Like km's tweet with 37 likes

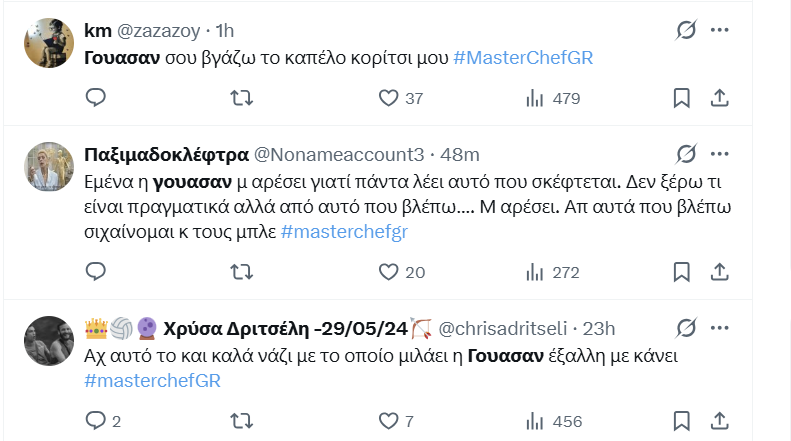389,98
